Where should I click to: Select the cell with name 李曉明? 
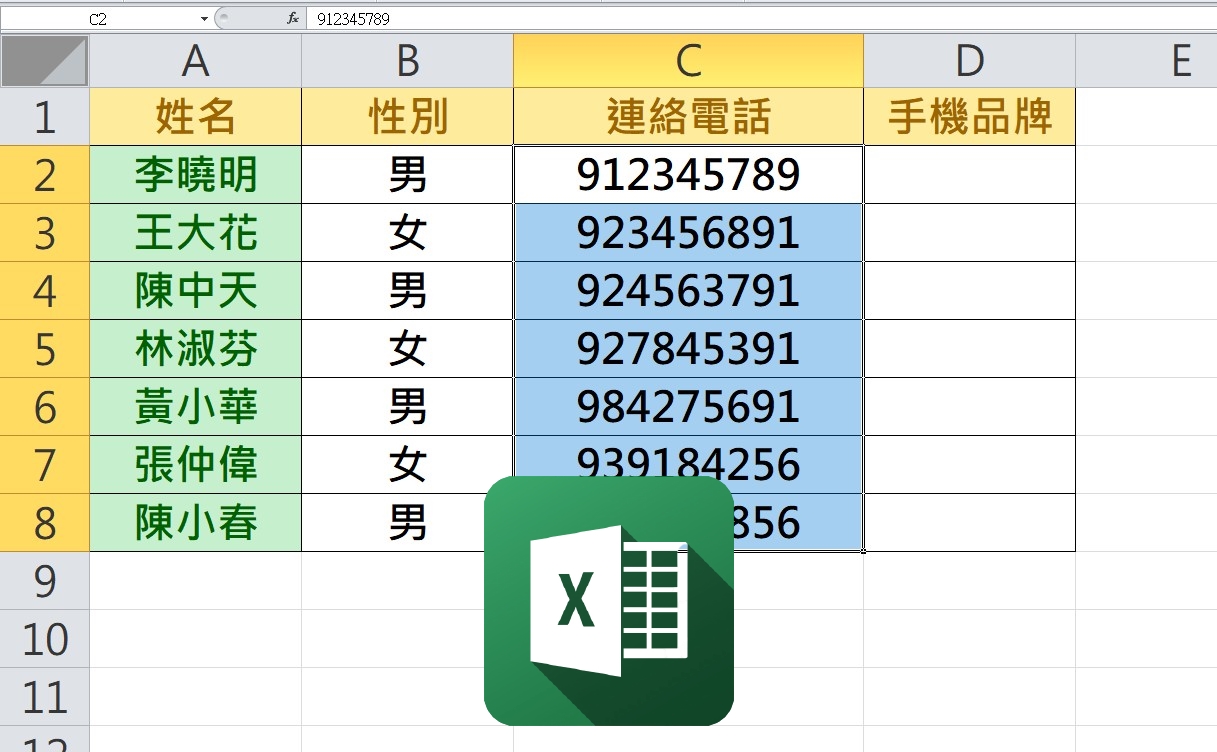[x=196, y=175]
